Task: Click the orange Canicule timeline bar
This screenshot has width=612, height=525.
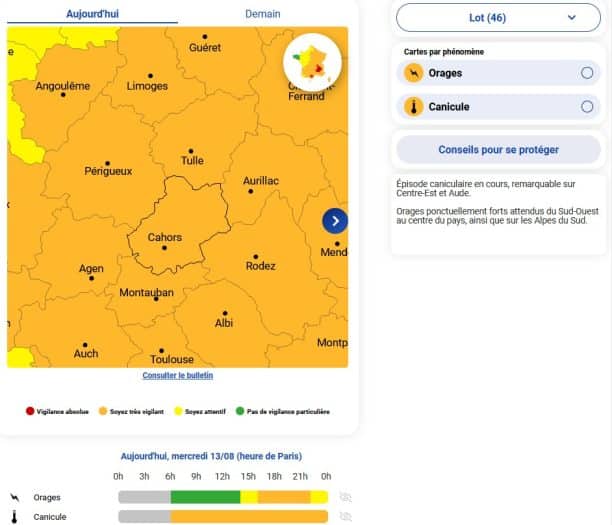Action: tap(249, 516)
